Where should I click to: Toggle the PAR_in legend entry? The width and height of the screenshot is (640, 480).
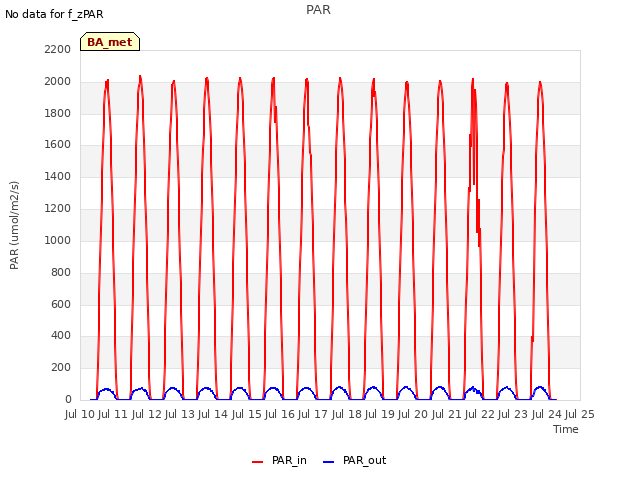coord(279,460)
